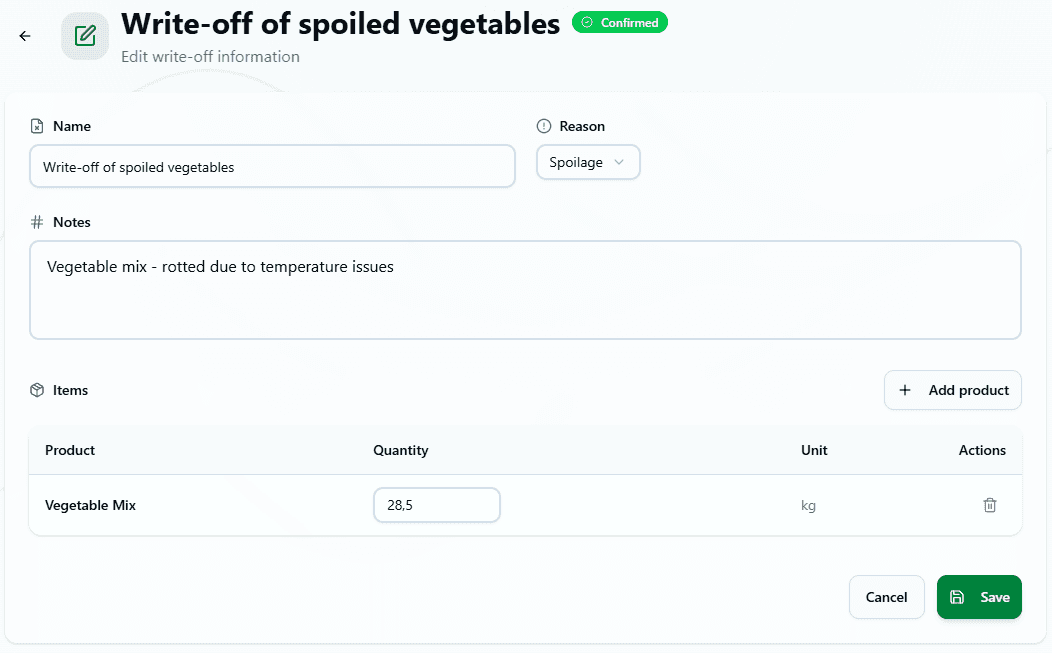
Task: Click the file icon beside Name label
Action: coord(37,126)
